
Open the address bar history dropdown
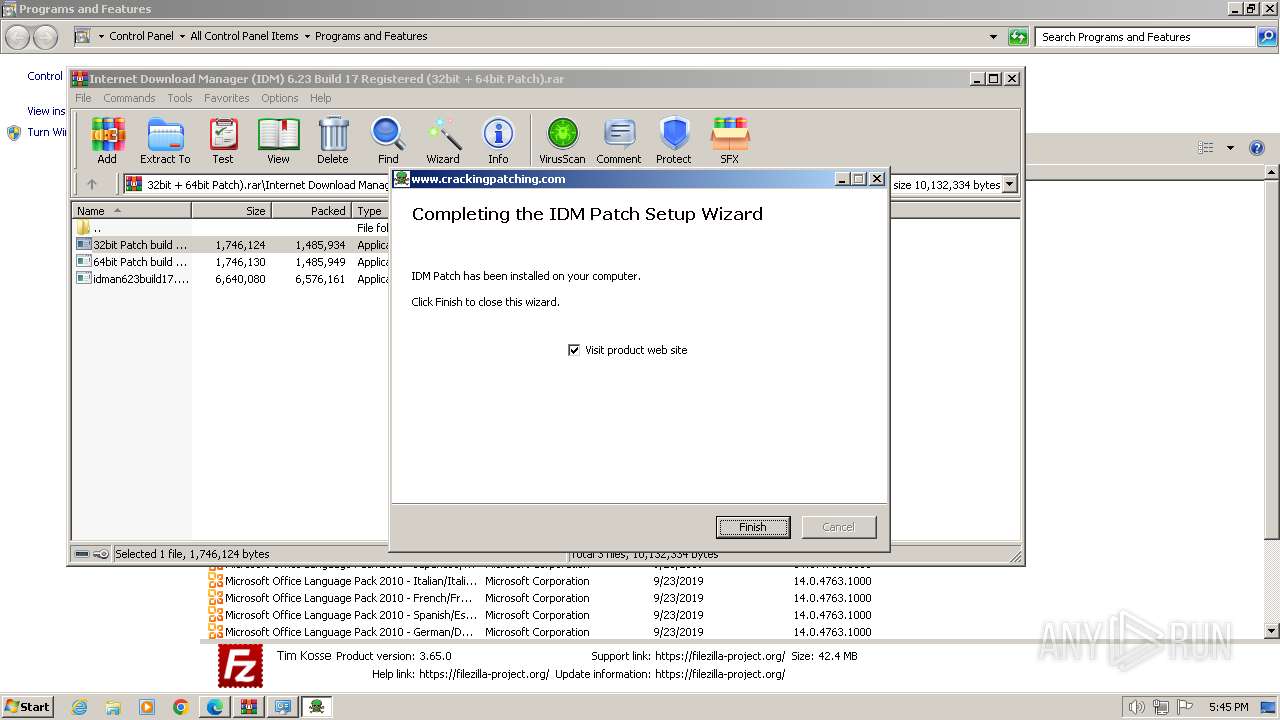coord(993,37)
